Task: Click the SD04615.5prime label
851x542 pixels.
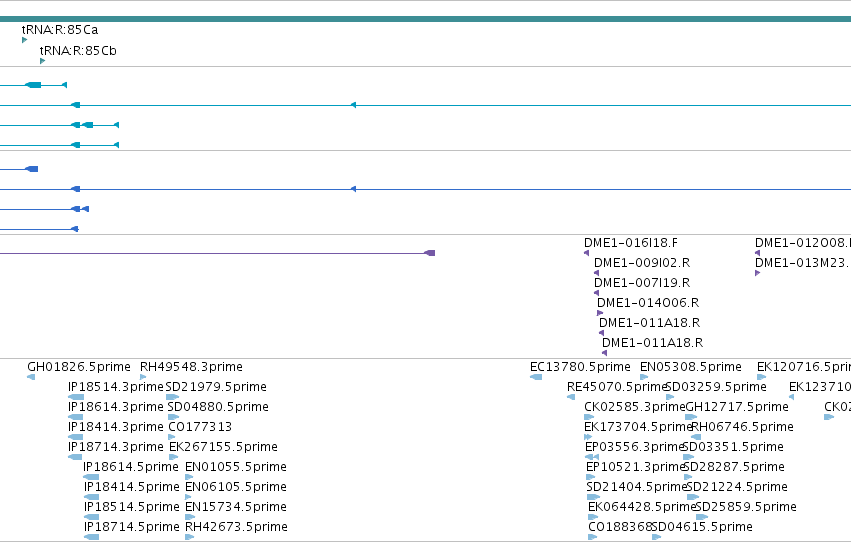Action: pyautogui.click(x=702, y=527)
